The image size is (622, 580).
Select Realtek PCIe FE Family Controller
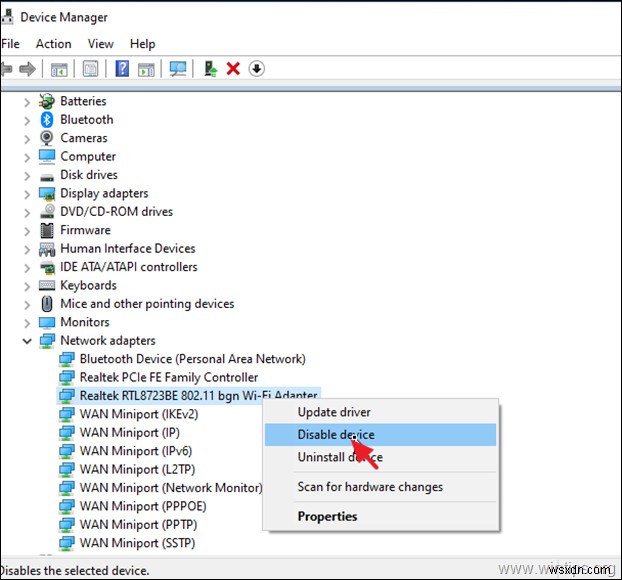pyautogui.click(x=169, y=377)
